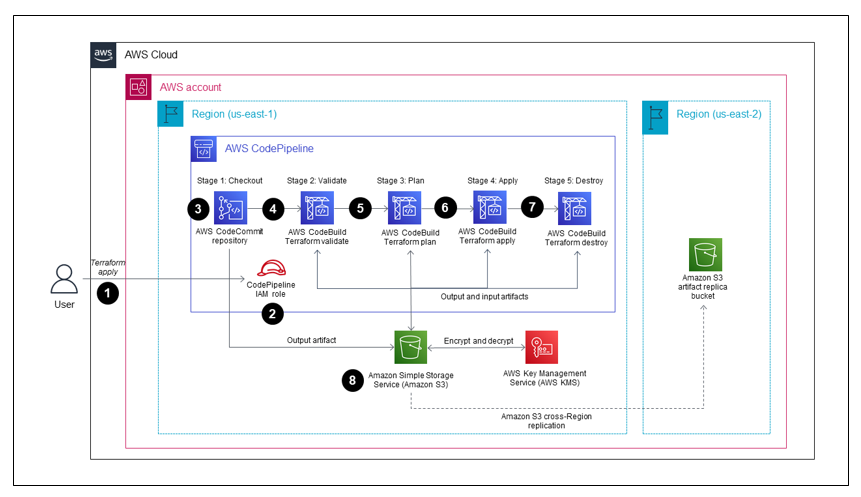Click the CodePipeline IAM role helmet icon
The image size is (861, 497).
click(271, 269)
